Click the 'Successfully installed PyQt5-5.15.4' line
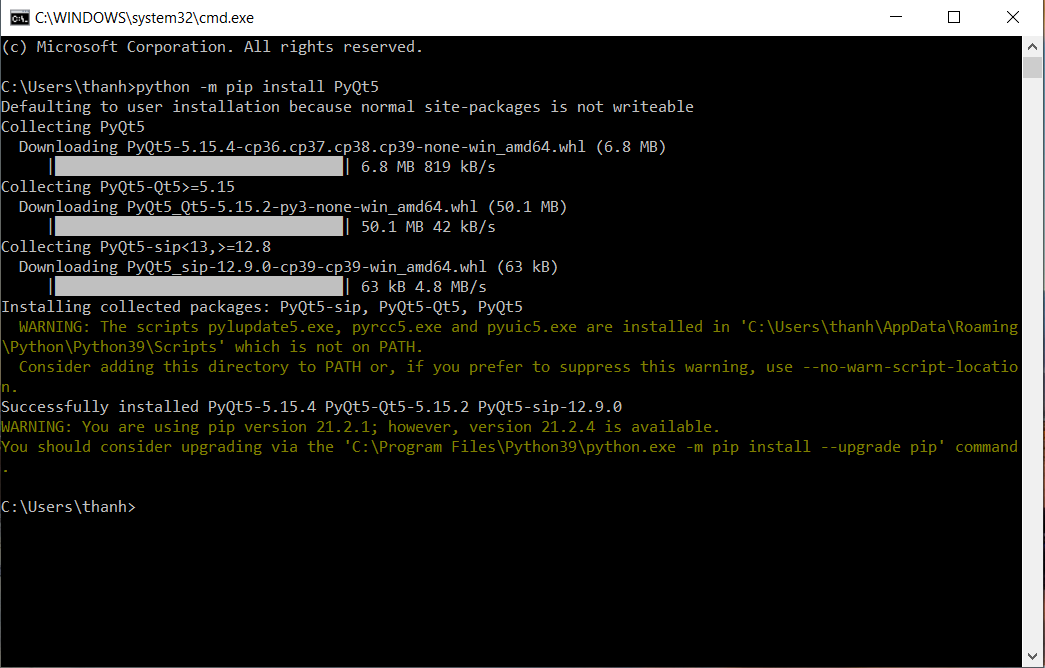 point(311,407)
